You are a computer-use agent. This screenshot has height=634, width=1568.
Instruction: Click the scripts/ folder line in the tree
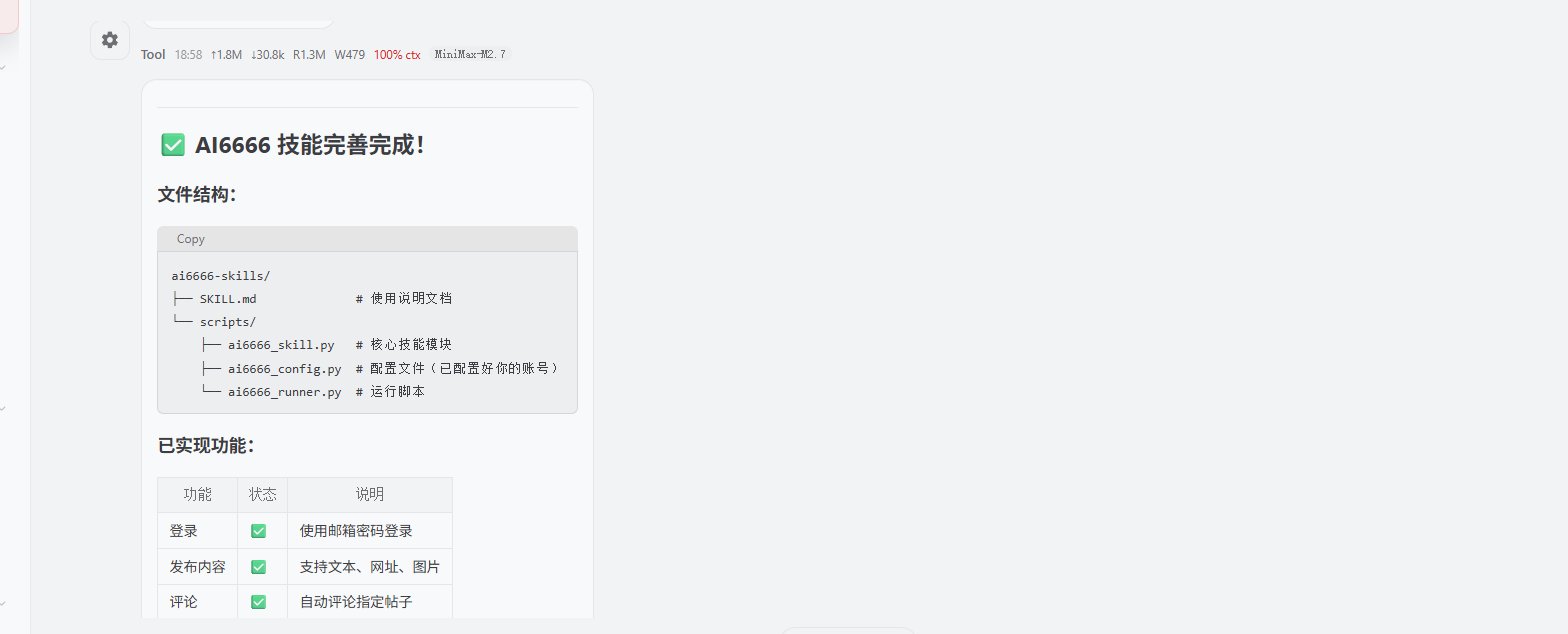227,322
